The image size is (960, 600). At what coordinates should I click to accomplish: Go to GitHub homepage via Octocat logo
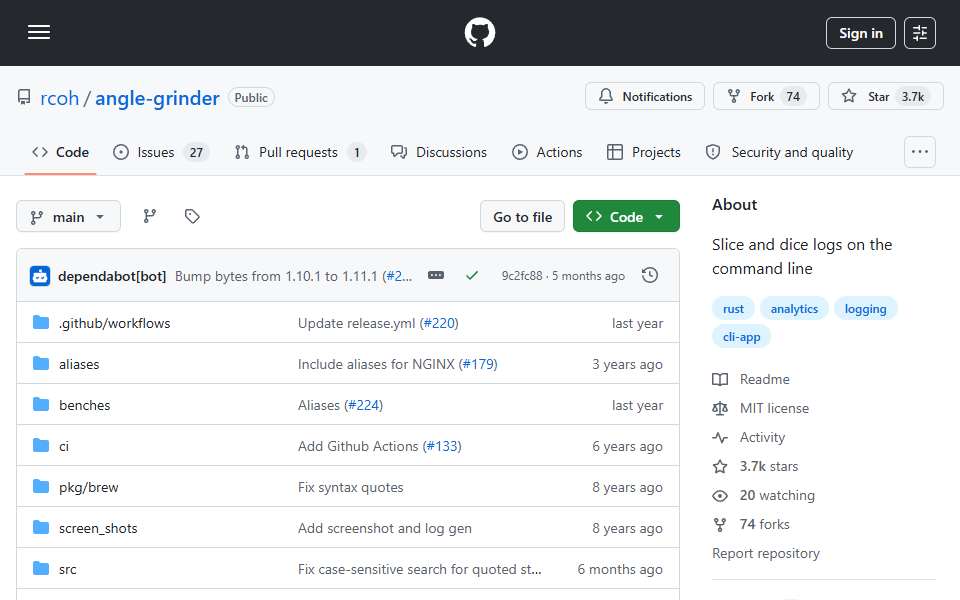pyautogui.click(x=479, y=32)
